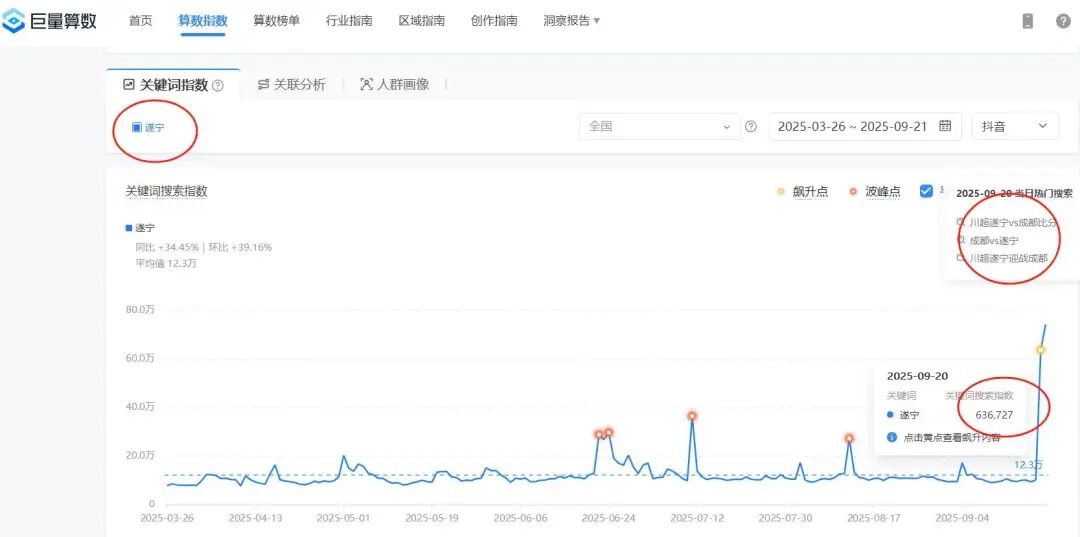Open the 抖音 platform dropdown
This screenshot has width=1080, height=537.
pyautogui.click(x=1014, y=127)
